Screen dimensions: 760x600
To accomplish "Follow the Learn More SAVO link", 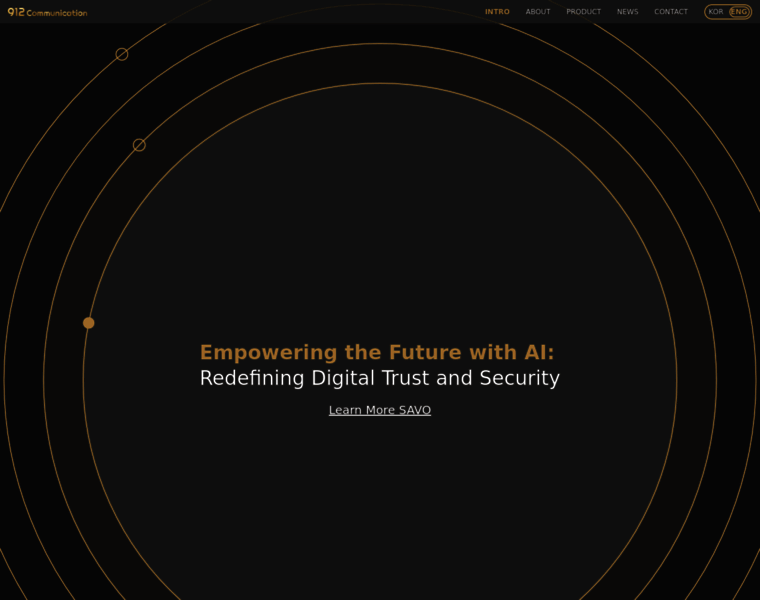I will click(380, 410).
